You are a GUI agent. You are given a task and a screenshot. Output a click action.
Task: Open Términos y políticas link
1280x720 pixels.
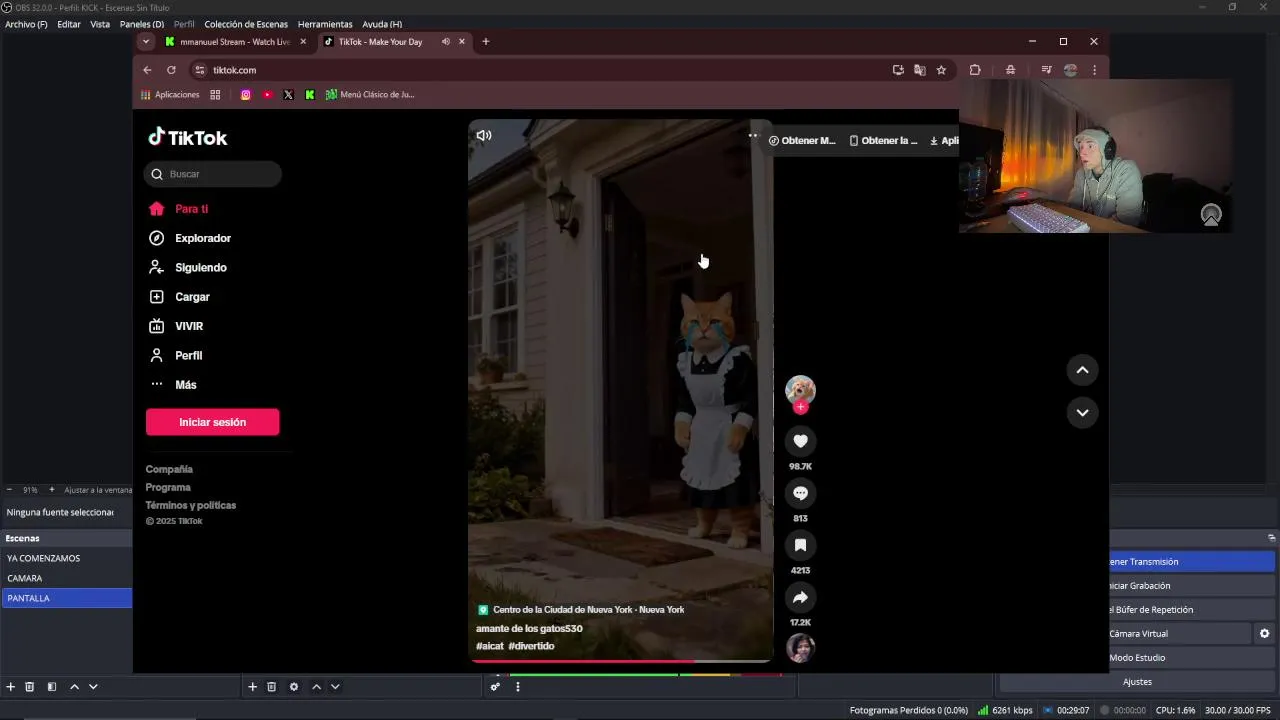[191, 505]
